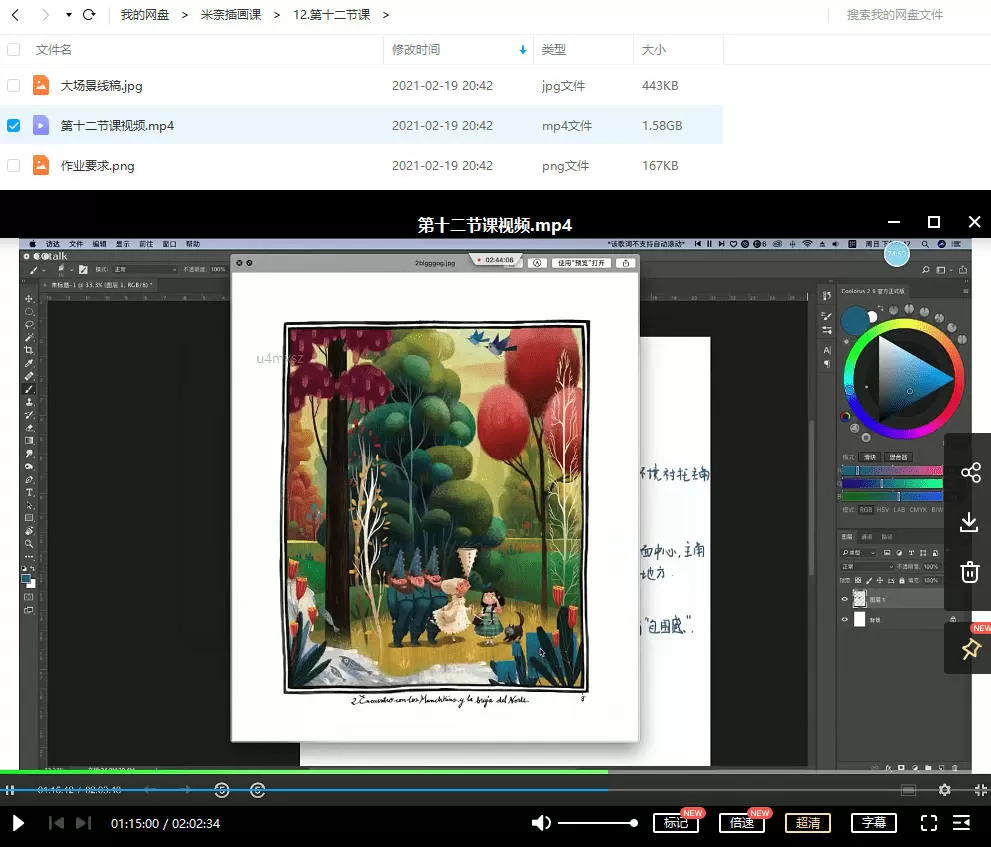Click the share icon in the right sidebar
This screenshot has height=847, width=991.
click(969, 472)
